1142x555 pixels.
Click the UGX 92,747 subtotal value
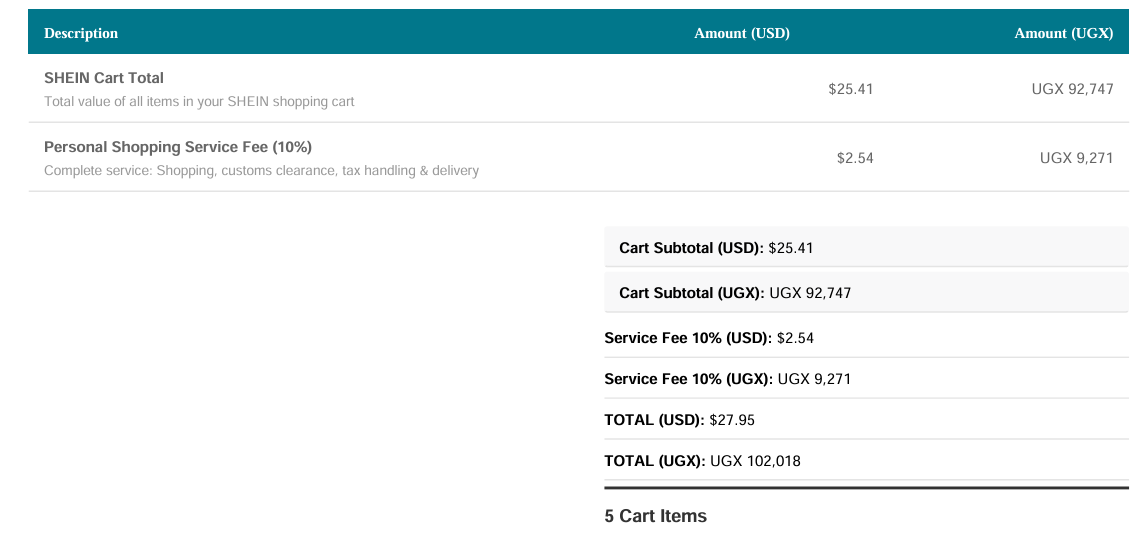tap(810, 293)
